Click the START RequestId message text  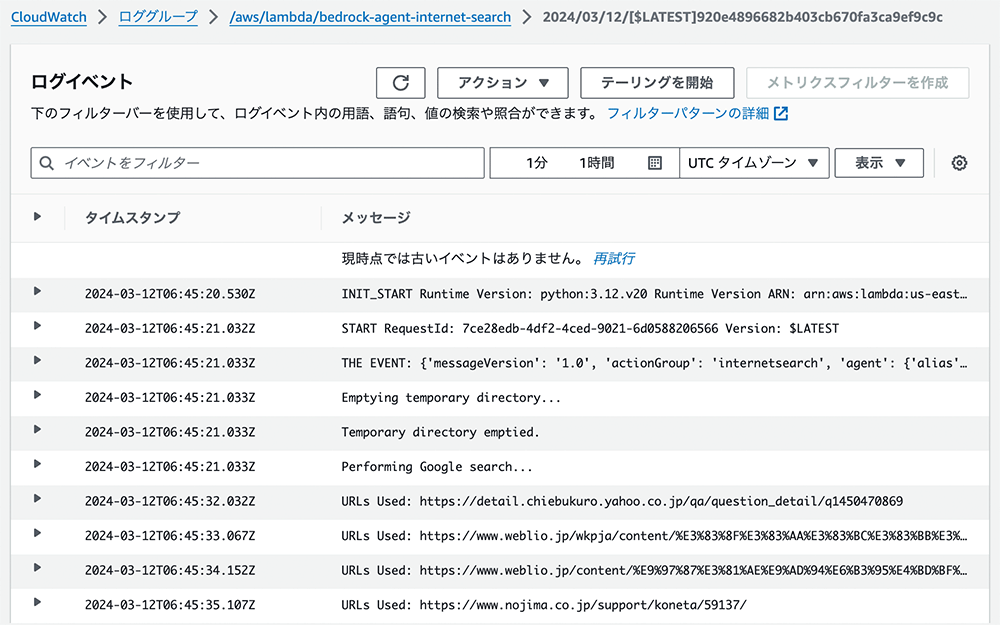pyautogui.click(x=590, y=328)
